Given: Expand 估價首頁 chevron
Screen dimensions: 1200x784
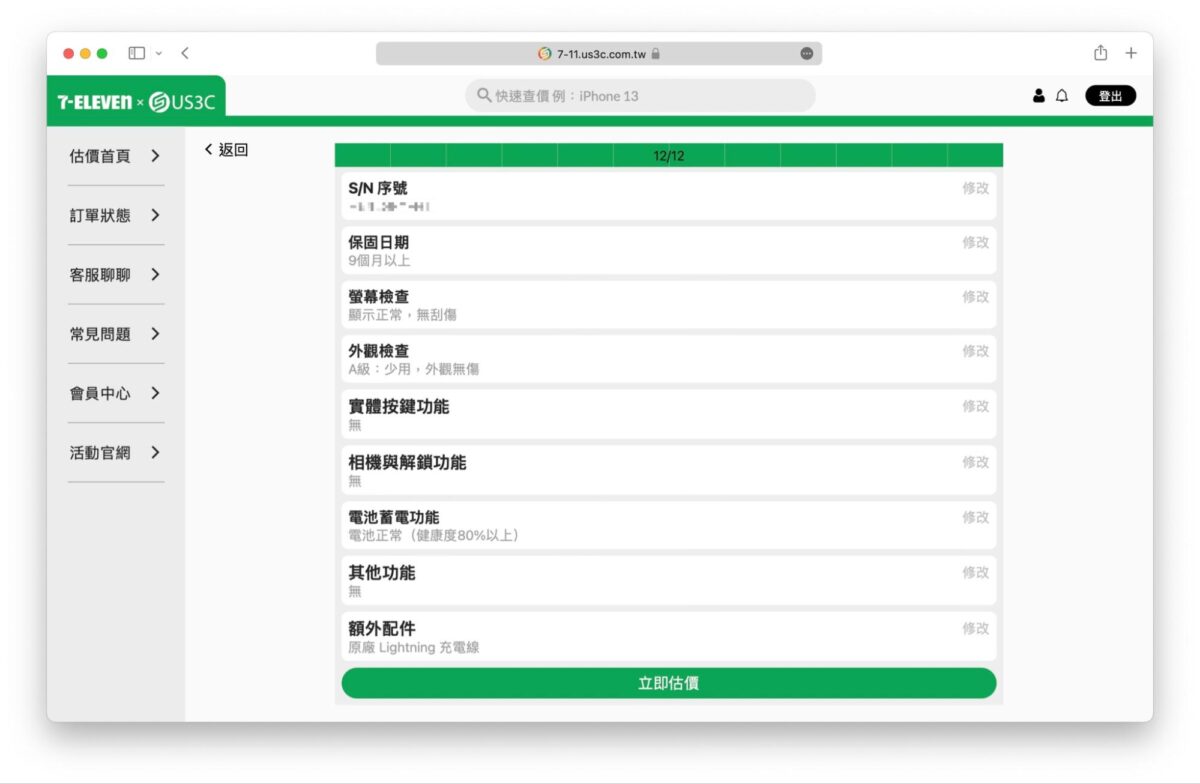Looking at the screenshot, I should pos(155,156).
